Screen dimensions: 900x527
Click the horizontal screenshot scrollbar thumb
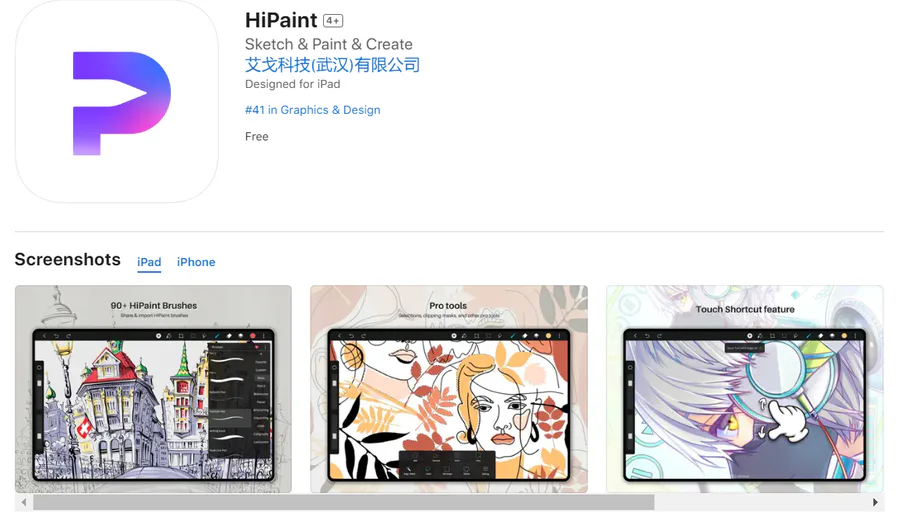click(343, 502)
